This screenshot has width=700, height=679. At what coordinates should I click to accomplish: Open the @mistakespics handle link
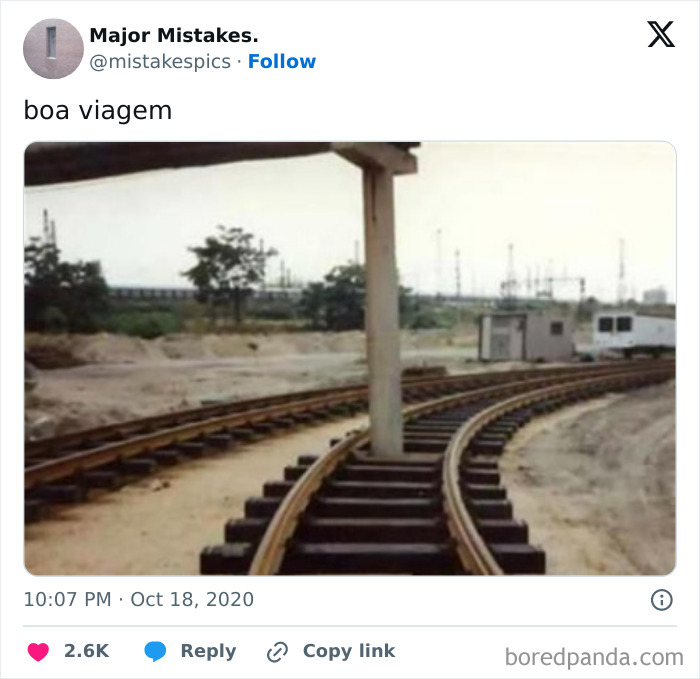(x=160, y=62)
